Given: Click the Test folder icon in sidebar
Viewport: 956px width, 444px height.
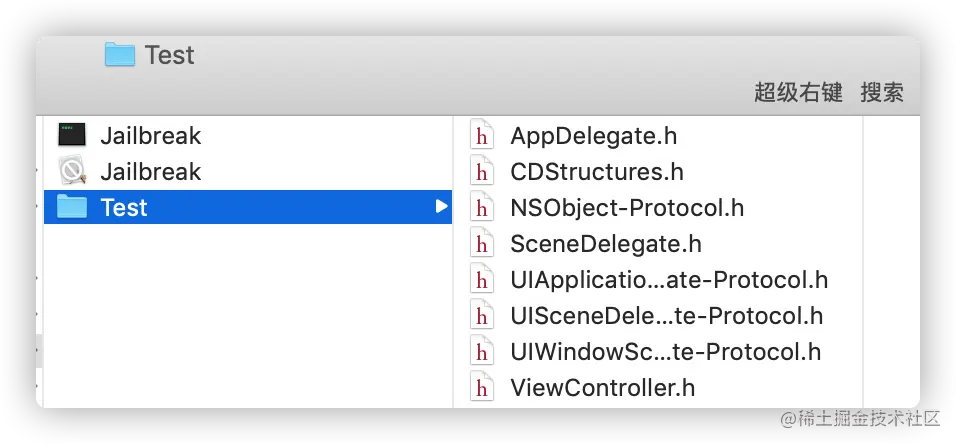Looking at the screenshot, I should pyautogui.click(x=72, y=208).
